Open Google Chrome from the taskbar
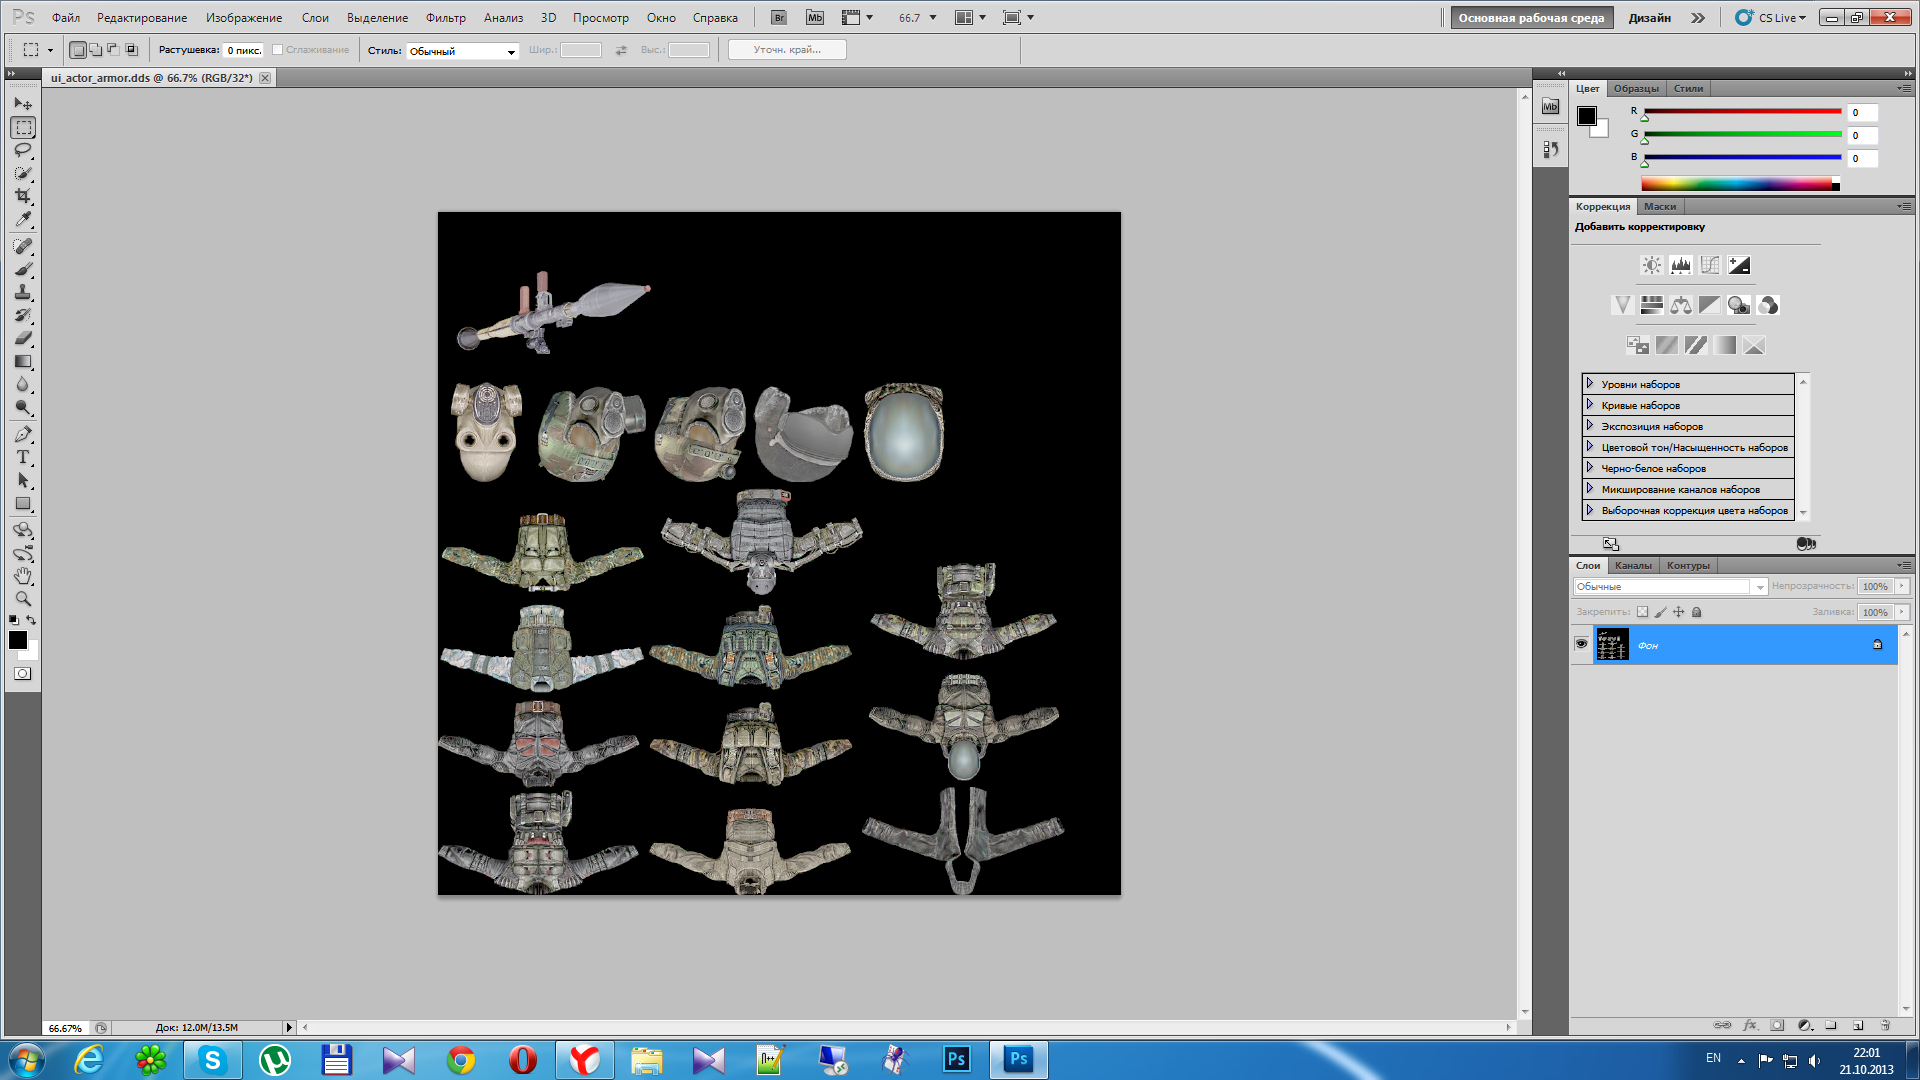Viewport: 1920px width, 1080px height. tap(461, 1060)
